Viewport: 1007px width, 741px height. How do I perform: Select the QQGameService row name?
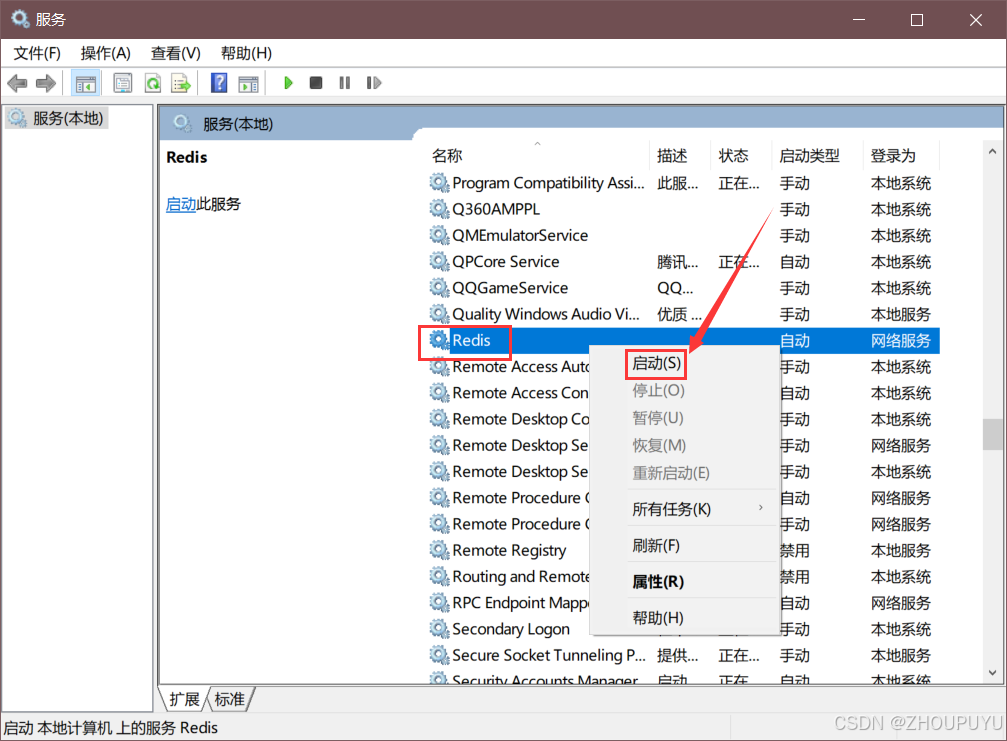click(x=510, y=288)
